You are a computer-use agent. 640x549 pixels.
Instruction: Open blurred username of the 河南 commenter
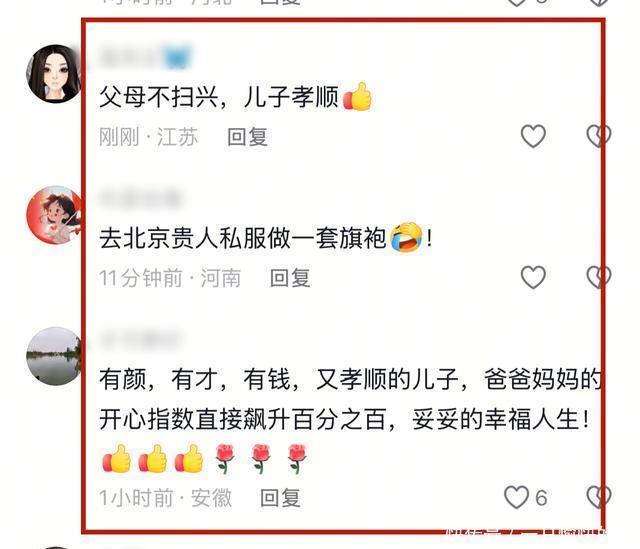tap(140, 198)
